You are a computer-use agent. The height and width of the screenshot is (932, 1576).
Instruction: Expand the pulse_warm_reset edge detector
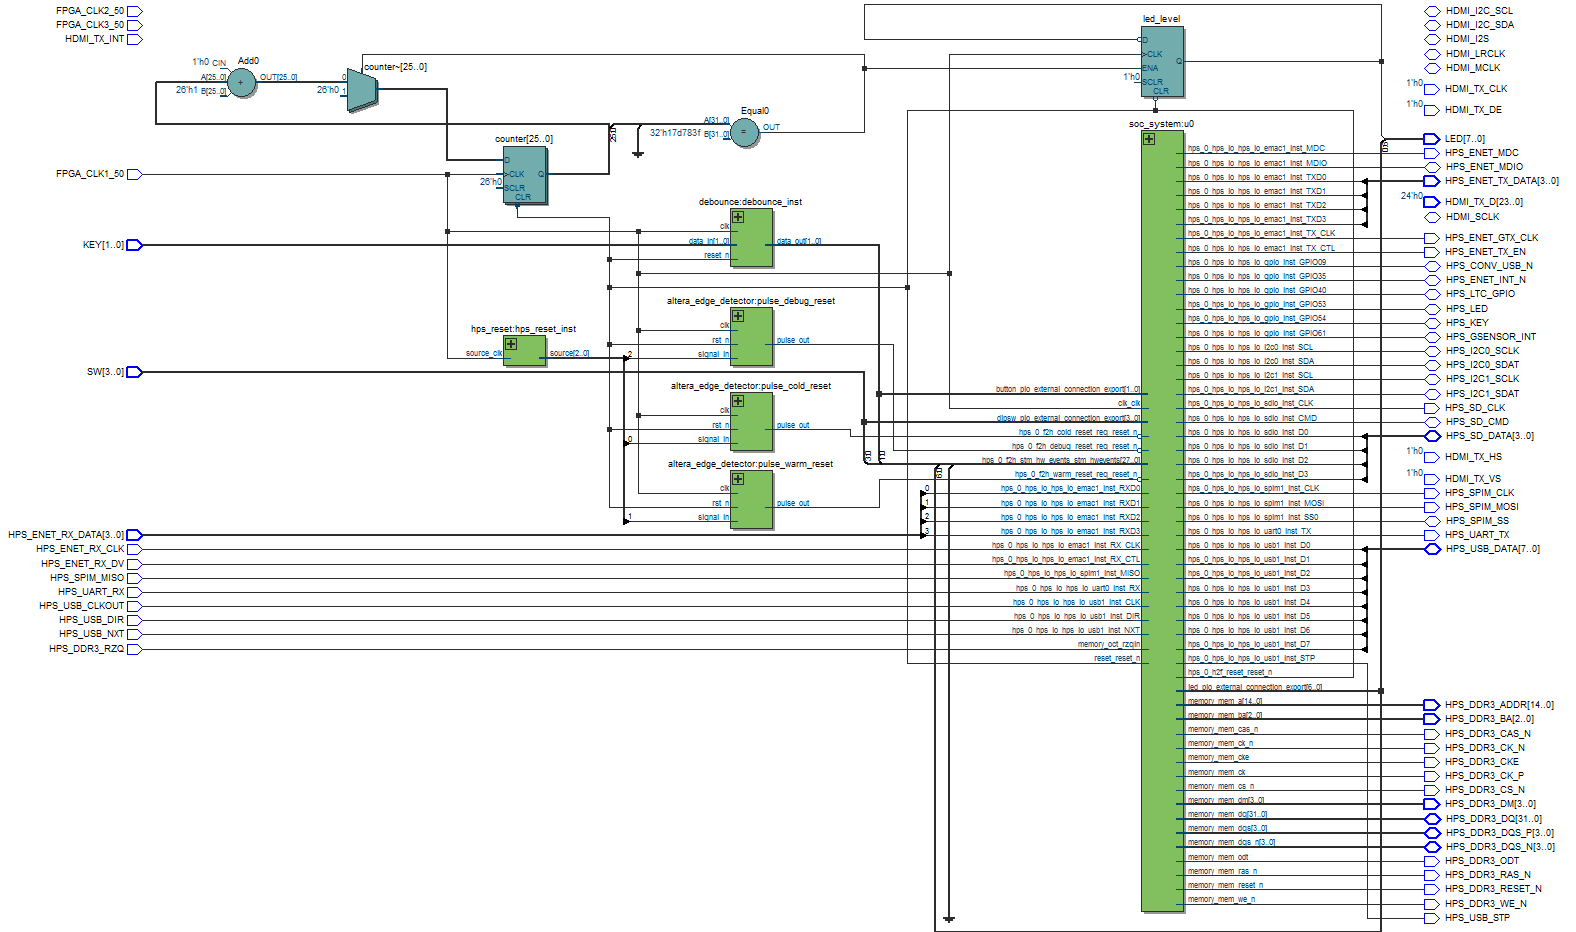click(738, 479)
